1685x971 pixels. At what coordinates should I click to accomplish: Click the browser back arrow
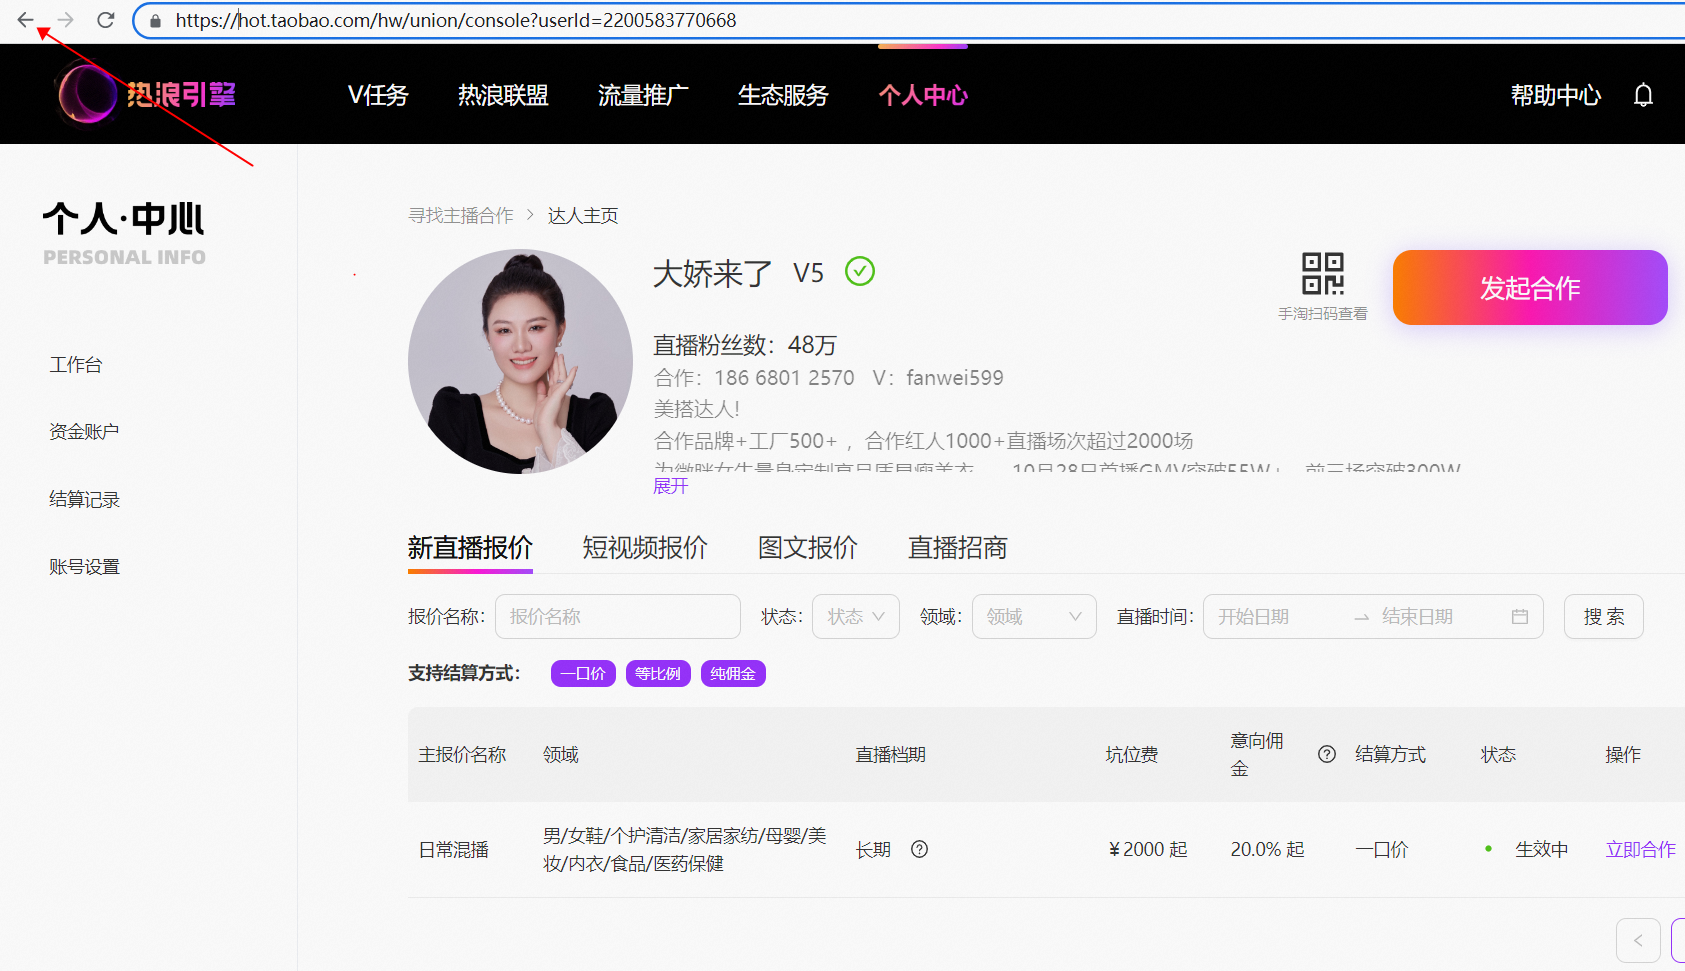25,20
